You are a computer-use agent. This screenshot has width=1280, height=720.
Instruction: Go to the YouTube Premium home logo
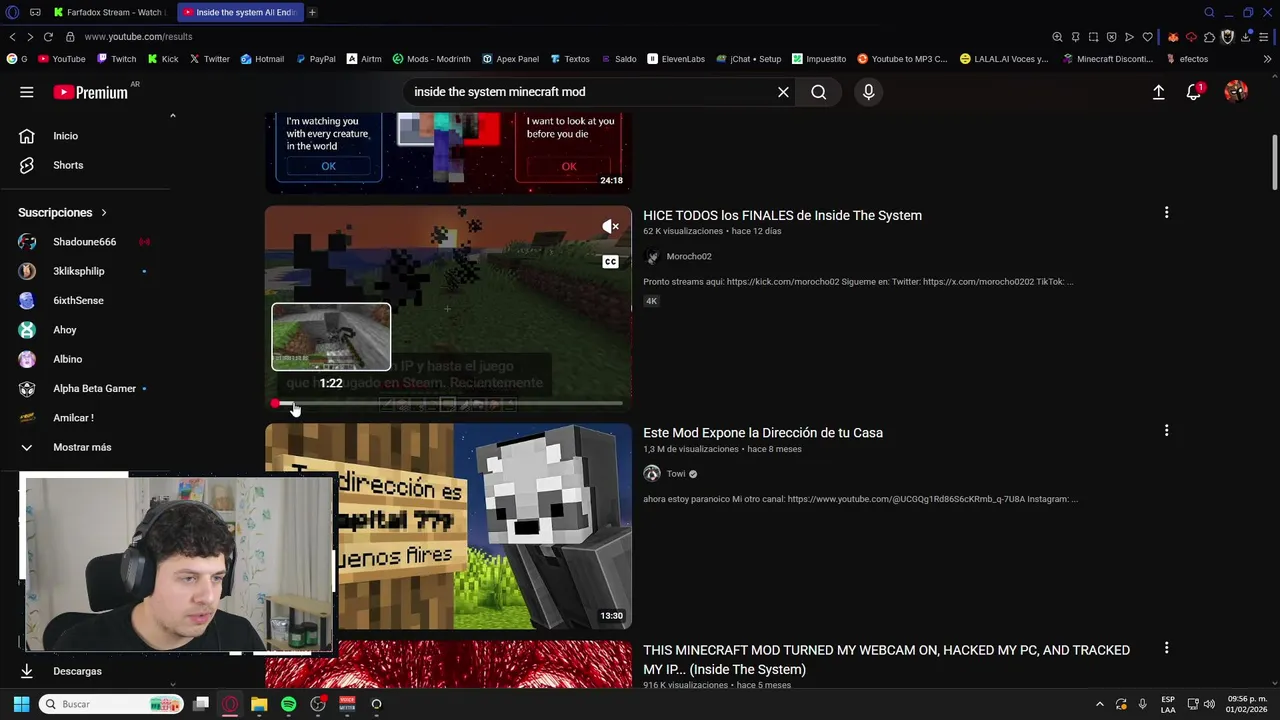coord(91,92)
